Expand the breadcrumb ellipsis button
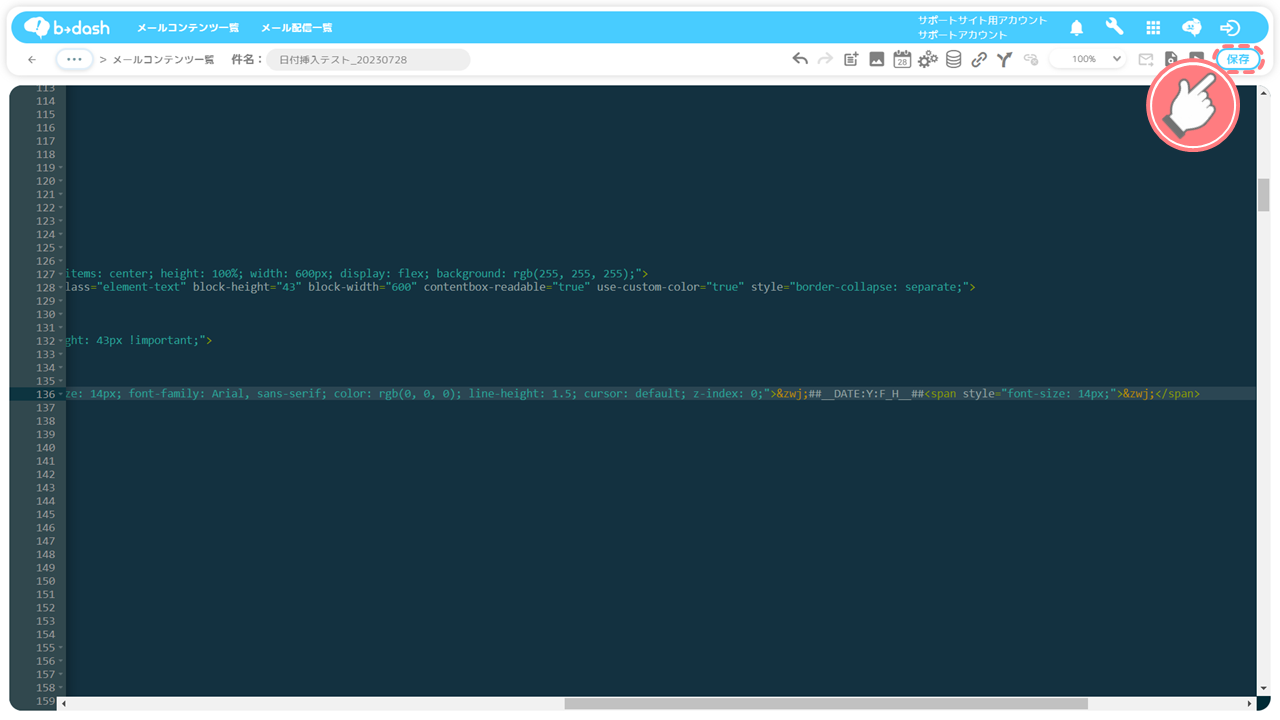The height and width of the screenshot is (720, 1280). [x=74, y=59]
